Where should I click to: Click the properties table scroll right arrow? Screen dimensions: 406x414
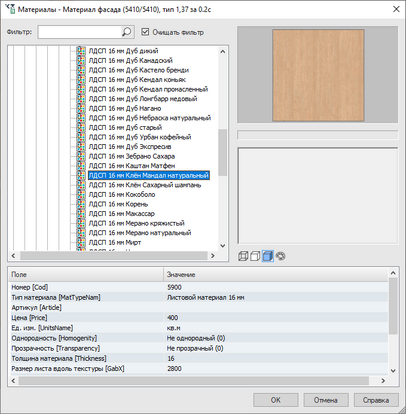(383, 380)
